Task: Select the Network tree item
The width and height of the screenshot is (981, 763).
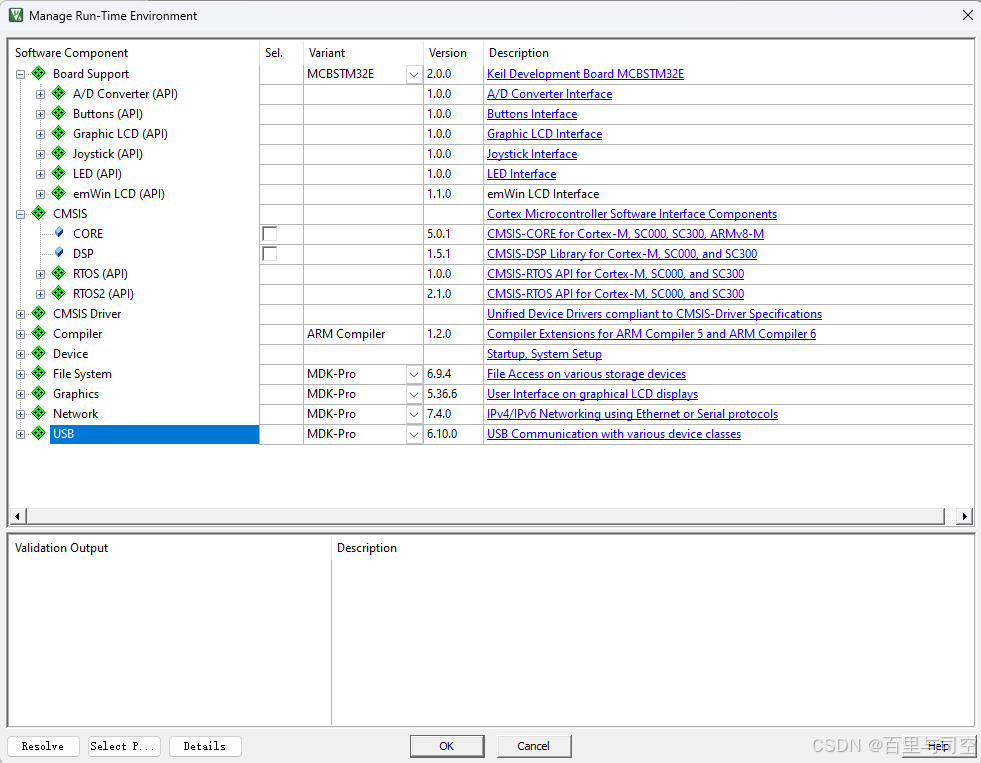Action: [x=76, y=414]
